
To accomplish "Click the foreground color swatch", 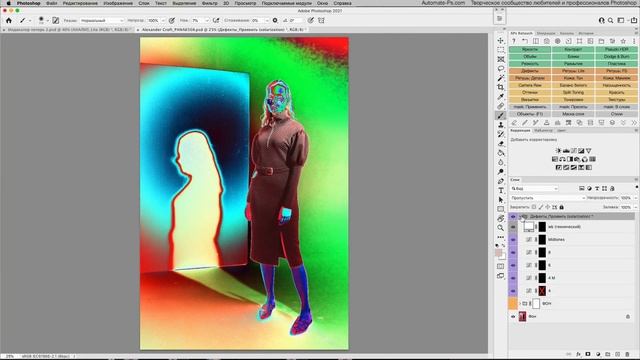I will pos(498,253).
